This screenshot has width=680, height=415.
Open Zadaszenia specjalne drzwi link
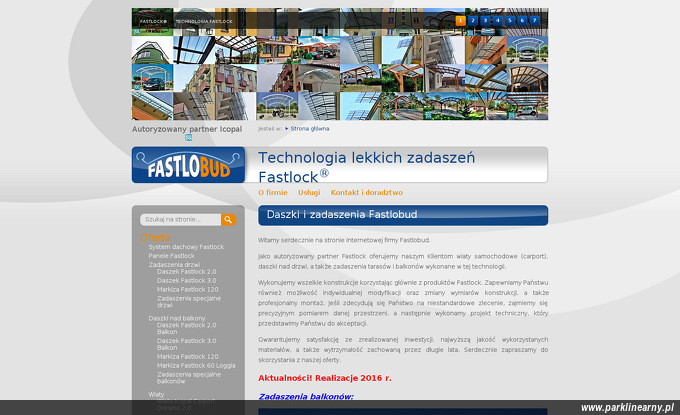pyautogui.click(x=189, y=301)
